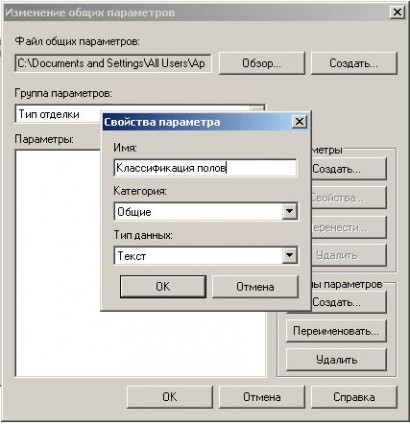Close the Свойства параметра dialog with X
Image resolution: width=410 pixels, height=424 pixels.
click(x=299, y=122)
